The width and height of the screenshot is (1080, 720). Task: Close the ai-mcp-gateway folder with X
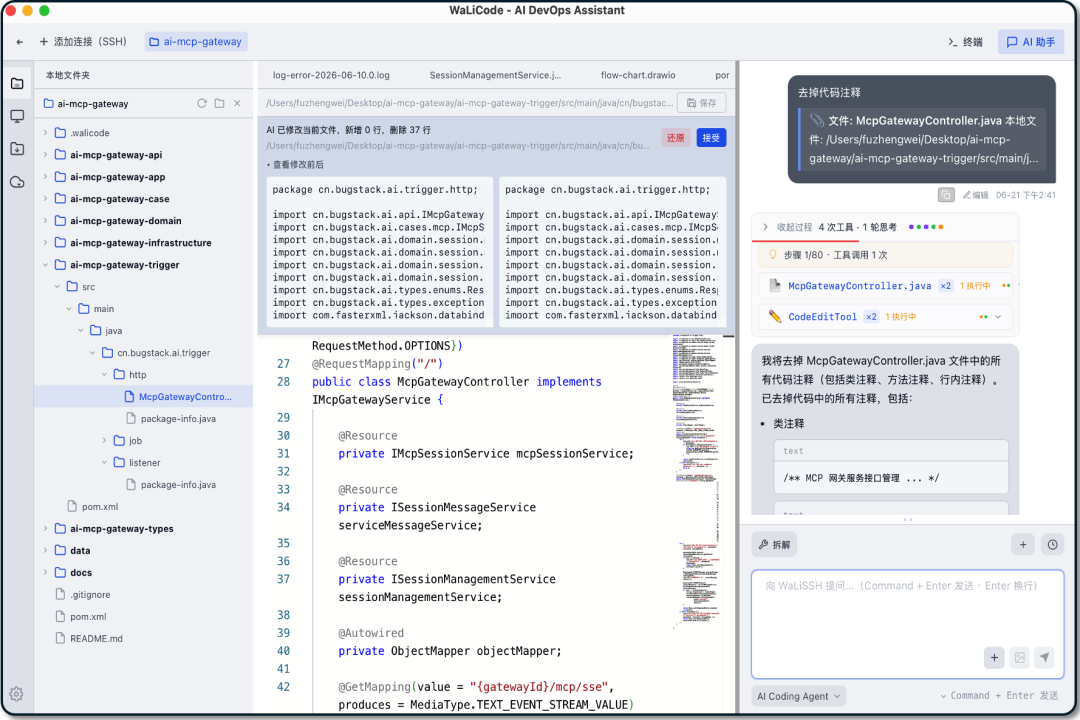pyautogui.click(x=237, y=103)
